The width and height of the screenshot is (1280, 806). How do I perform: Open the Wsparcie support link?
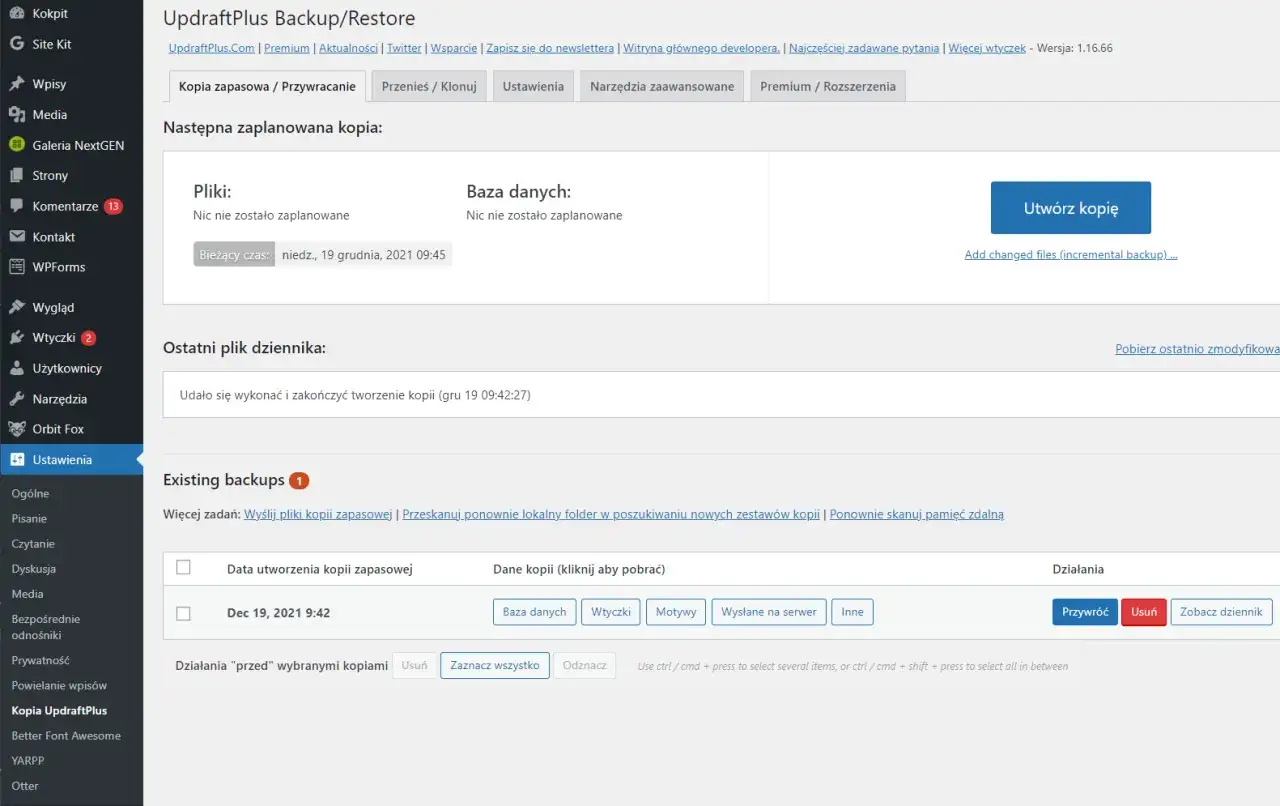tap(454, 48)
